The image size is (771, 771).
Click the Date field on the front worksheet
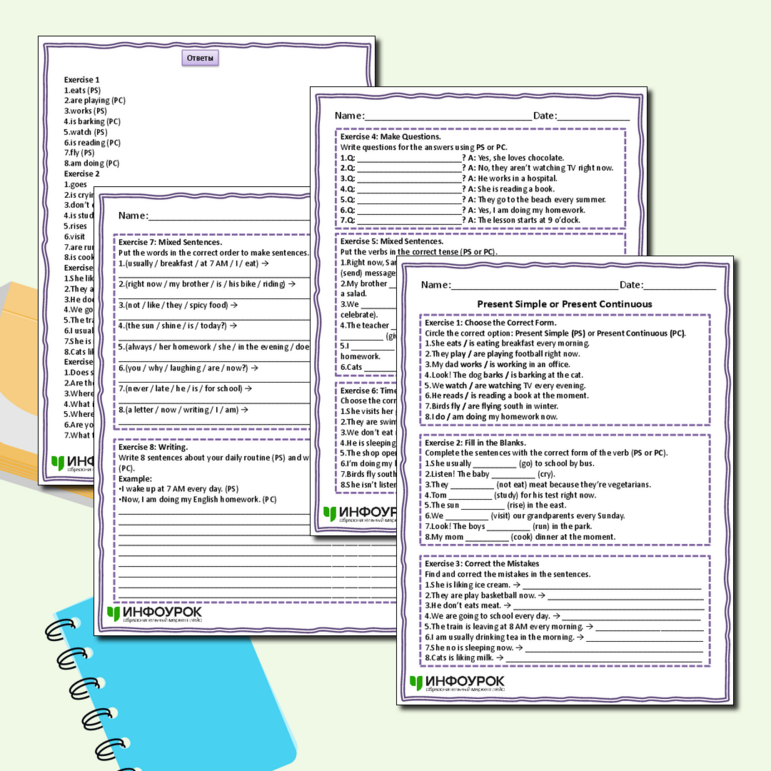[x=681, y=286]
